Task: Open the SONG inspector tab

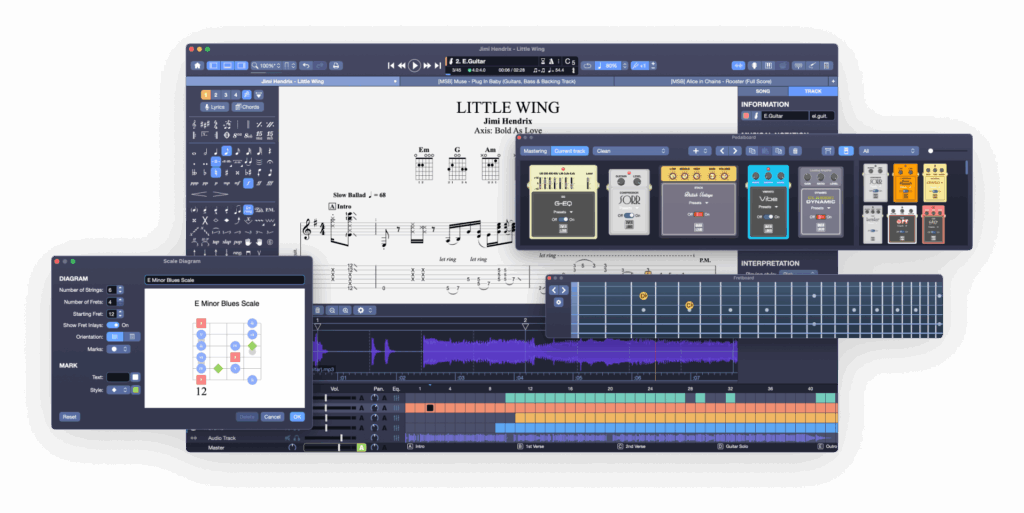Action: [x=763, y=91]
